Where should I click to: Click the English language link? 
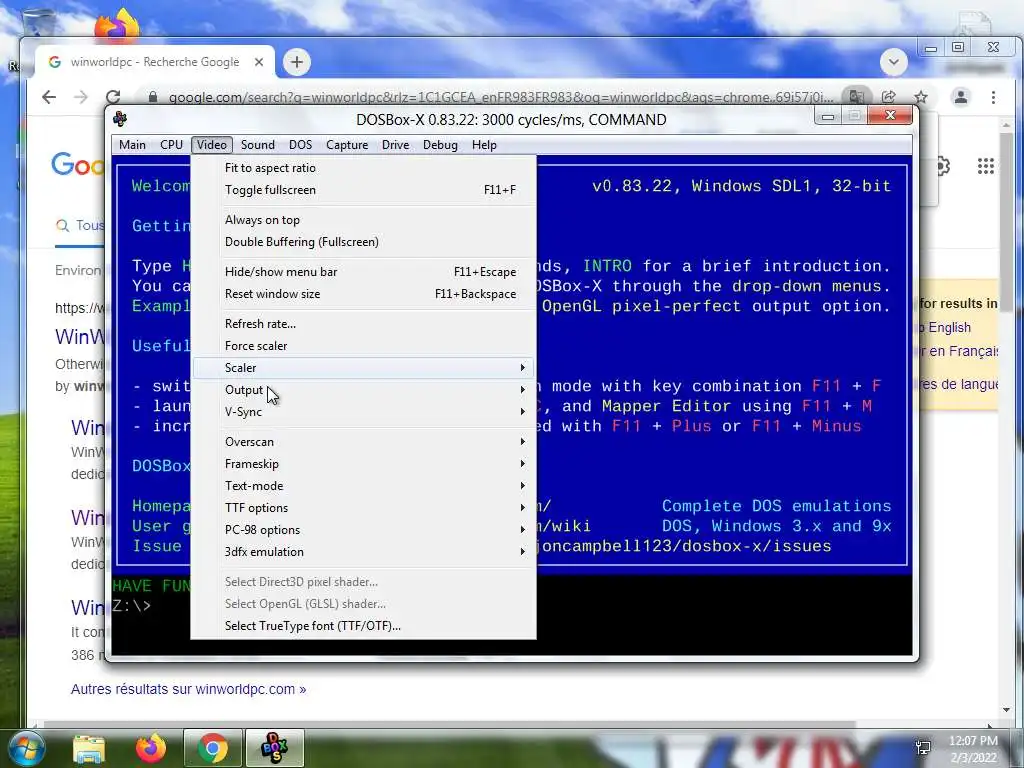(950, 327)
